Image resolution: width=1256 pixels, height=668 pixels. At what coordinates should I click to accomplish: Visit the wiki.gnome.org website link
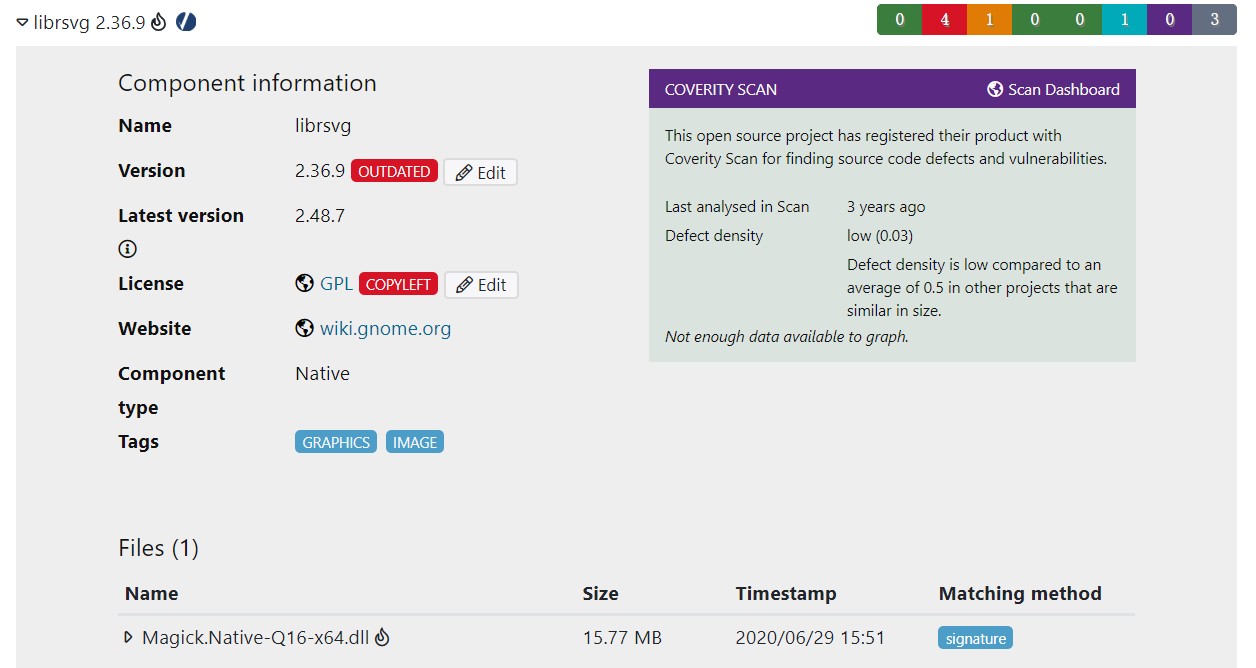pos(385,328)
